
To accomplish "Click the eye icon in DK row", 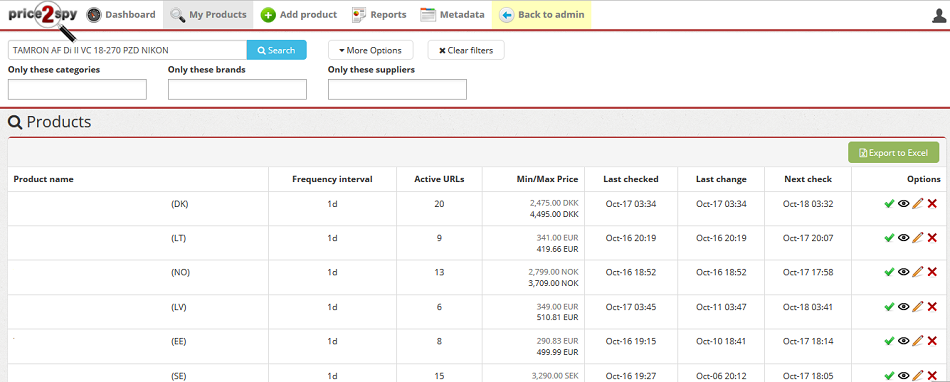I will click(903, 204).
